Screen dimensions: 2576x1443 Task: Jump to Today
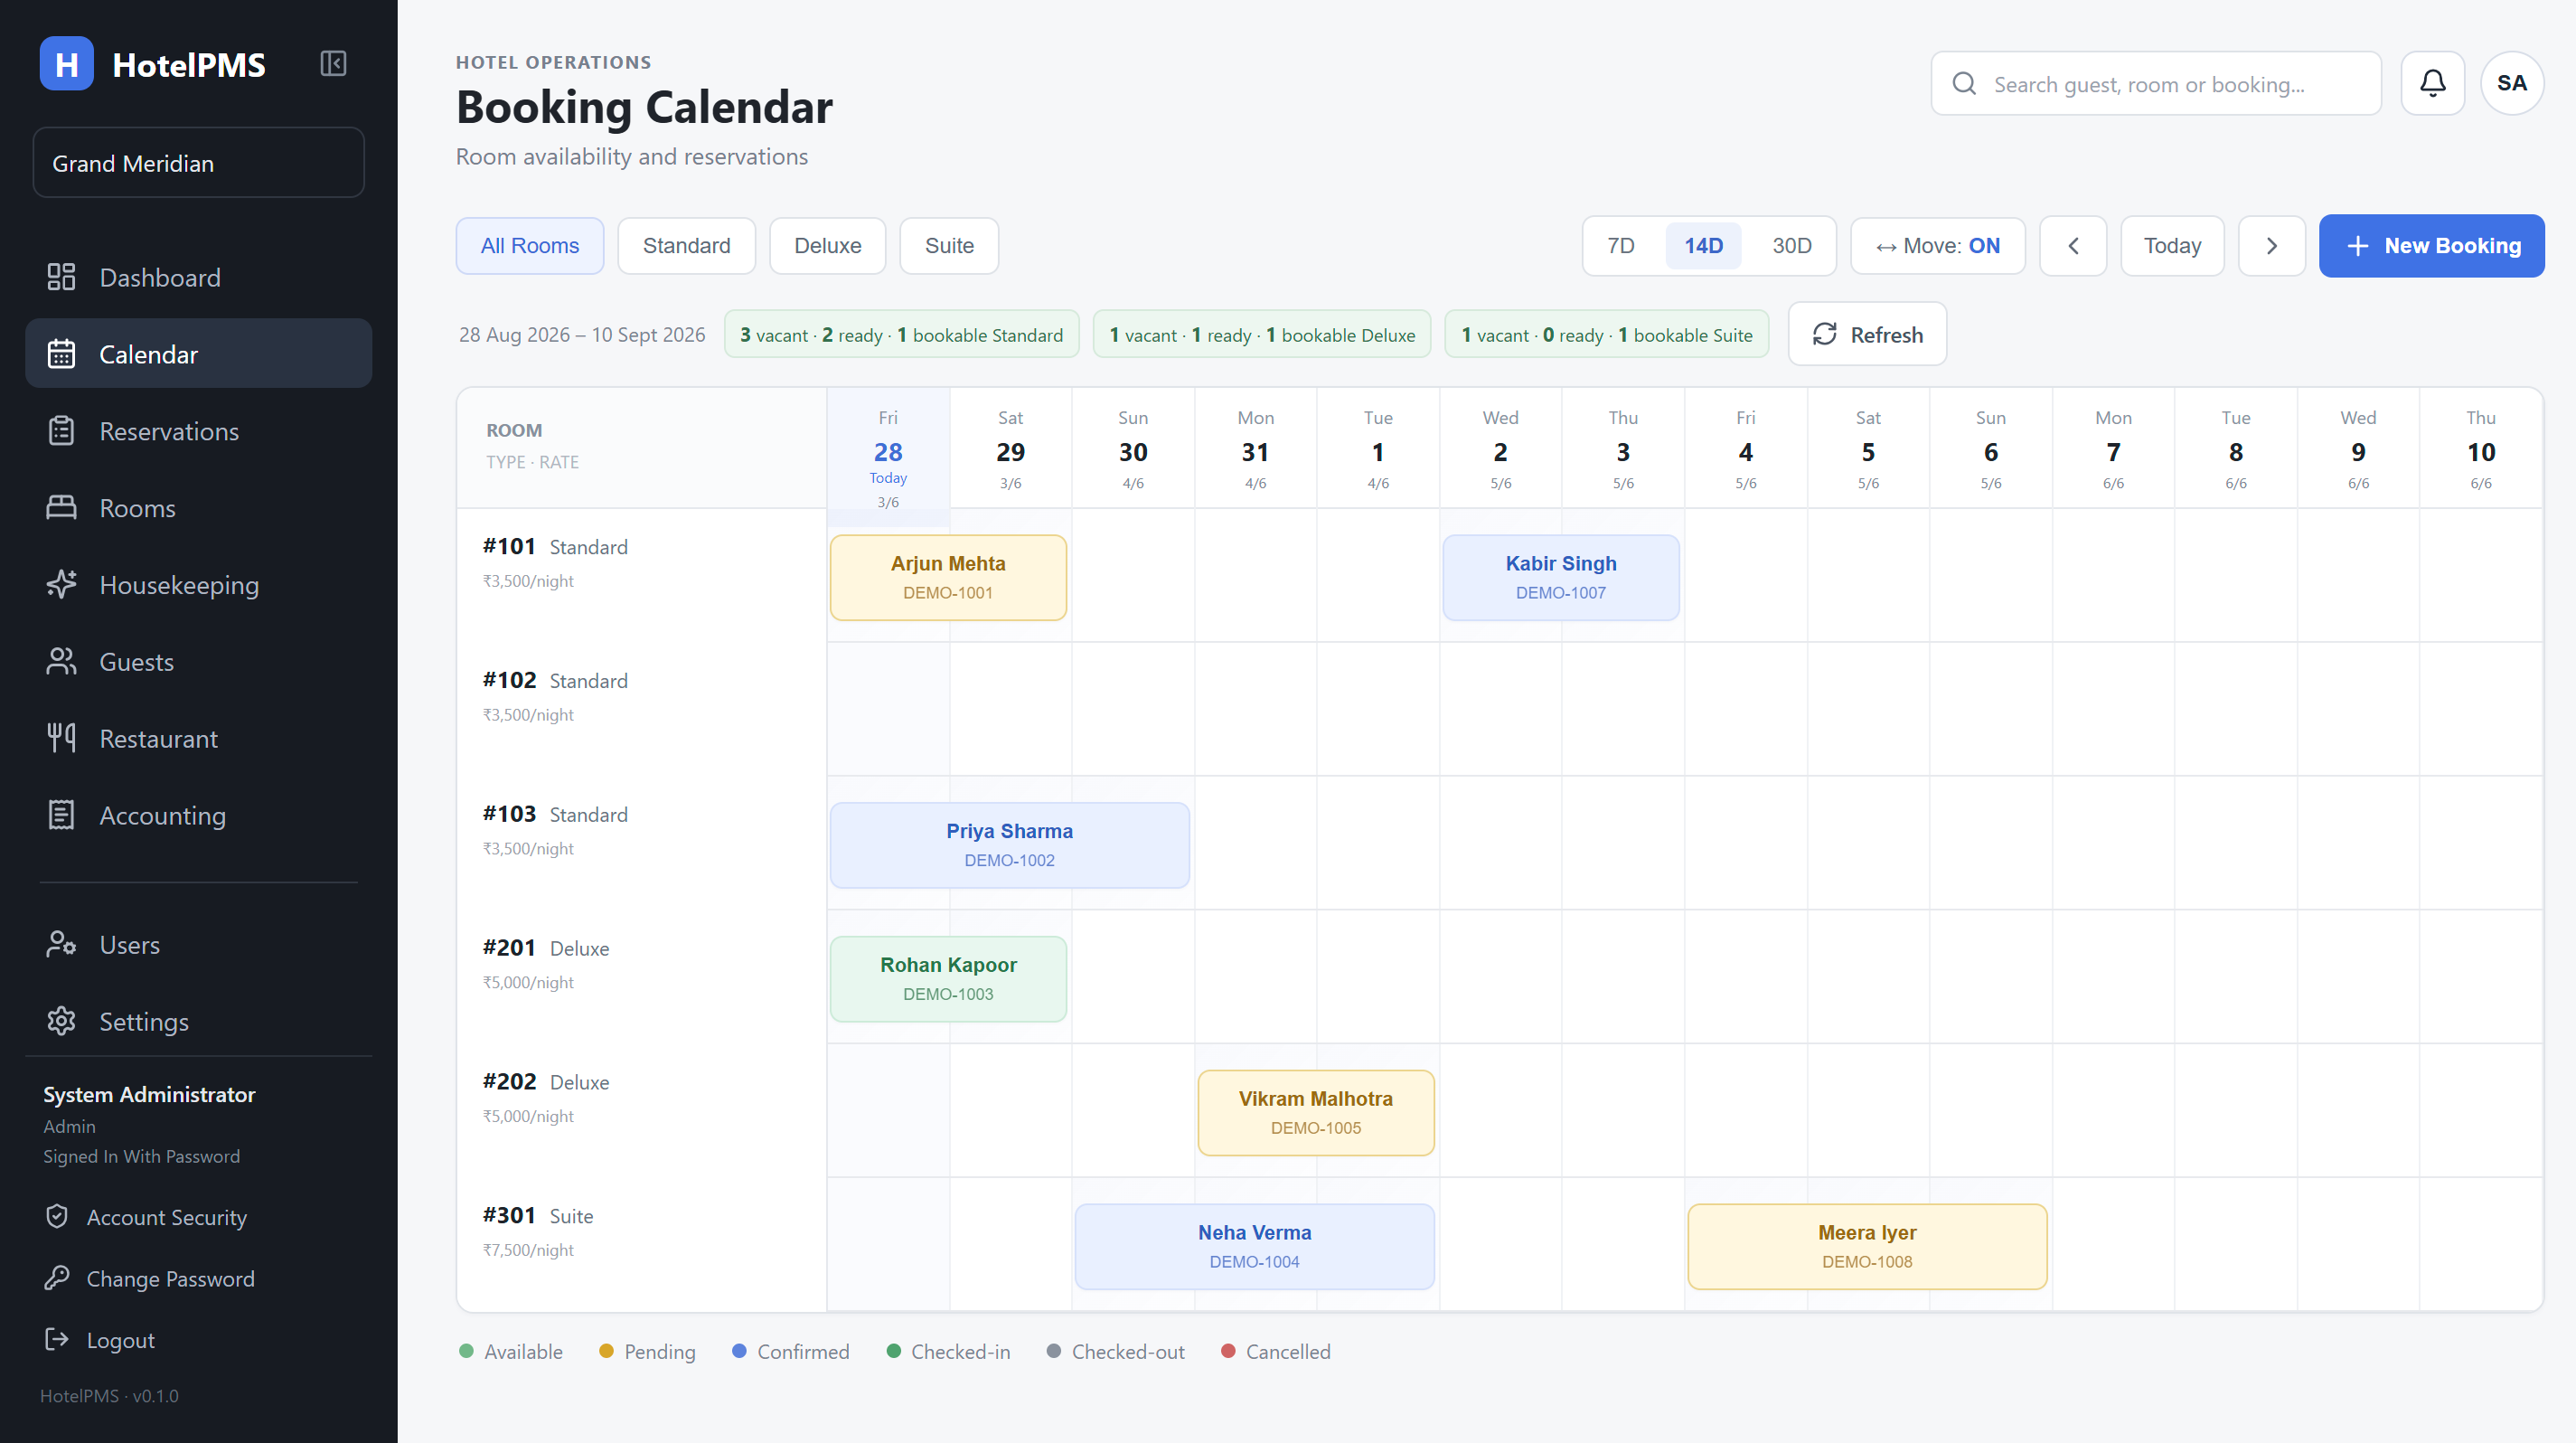2172,246
